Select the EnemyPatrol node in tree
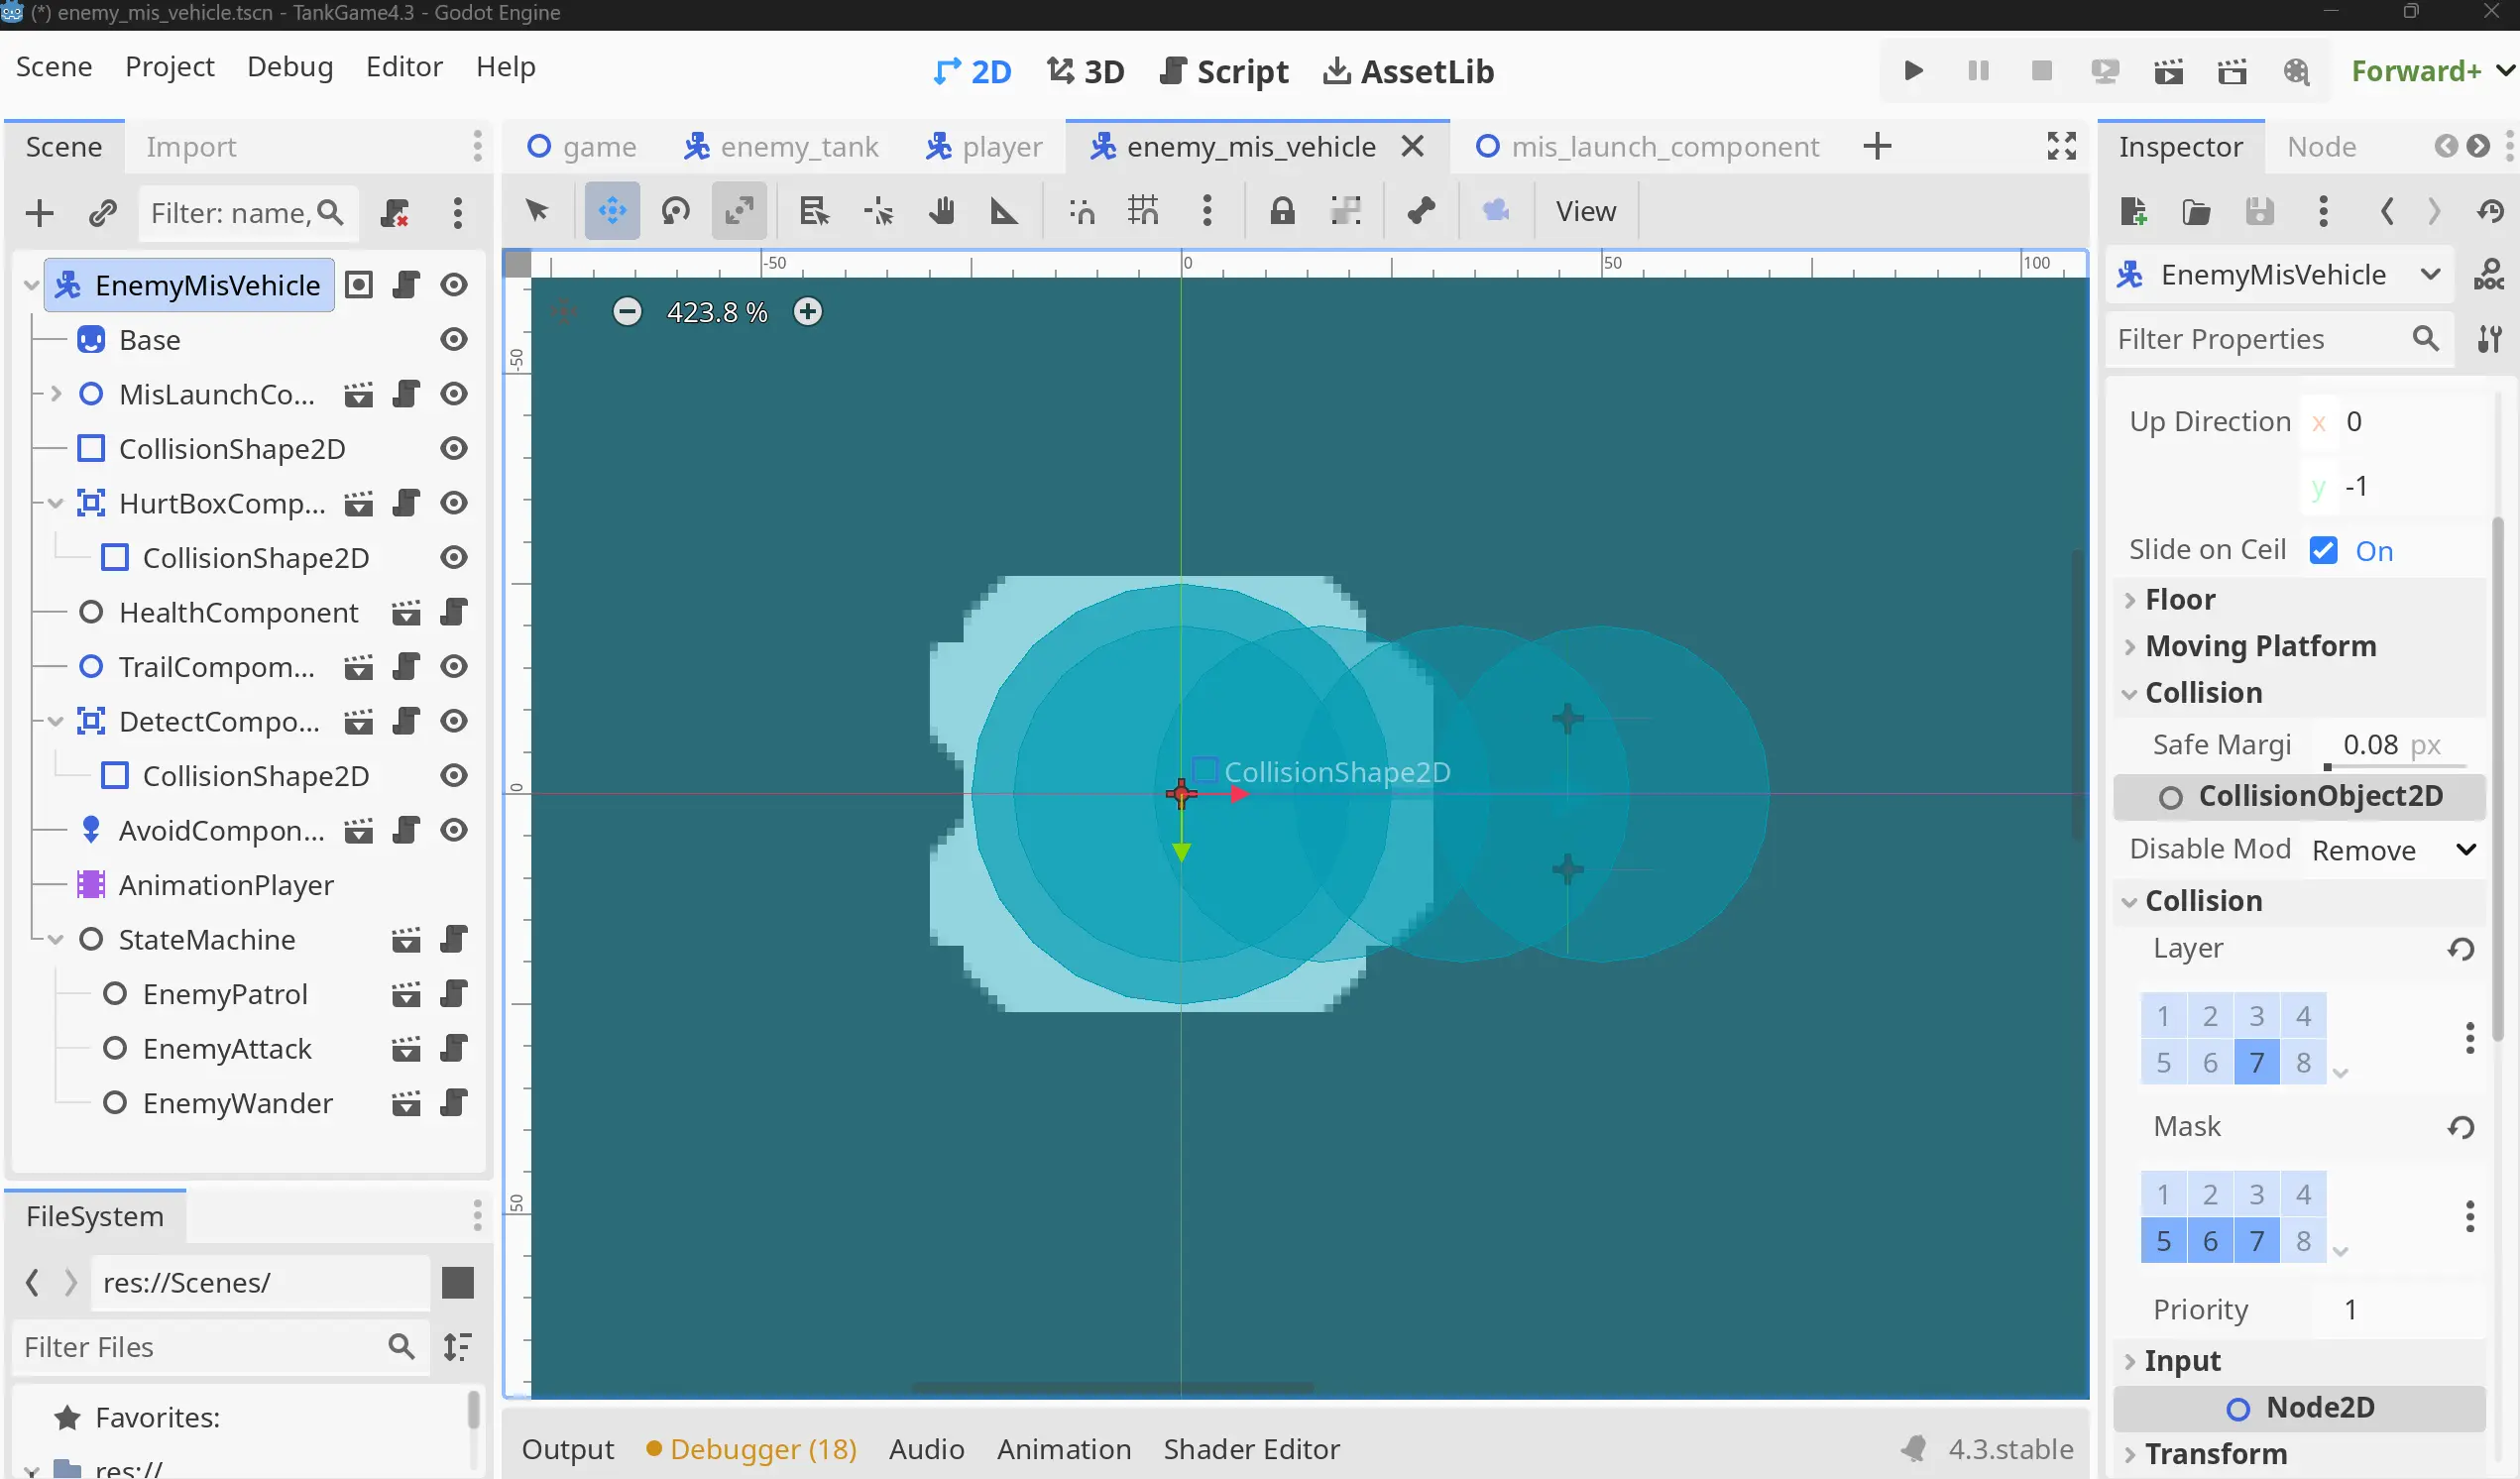 pyautogui.click(x=225, y=995)
